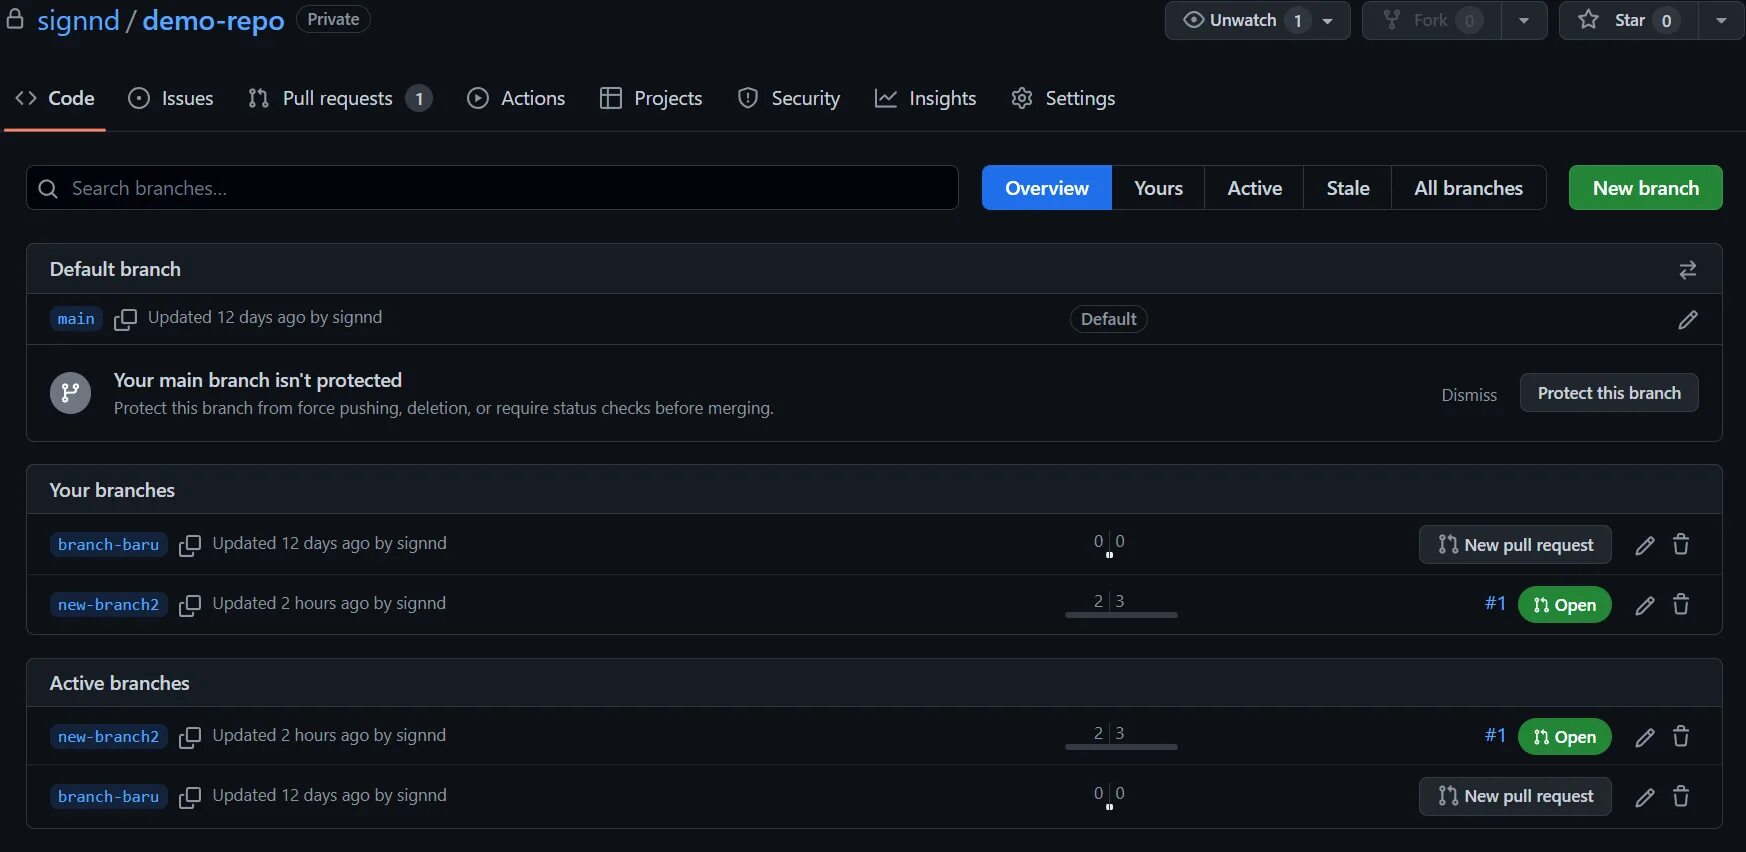Open the signnd owner profile link
The width and height of the screenshot is (1746, 852).
(x=78, y=20)
